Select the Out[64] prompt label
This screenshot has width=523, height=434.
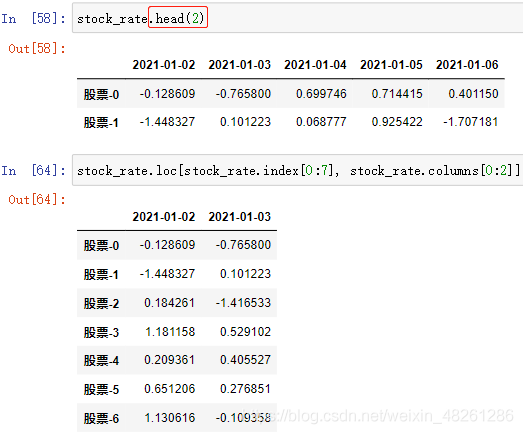(37, 200)
